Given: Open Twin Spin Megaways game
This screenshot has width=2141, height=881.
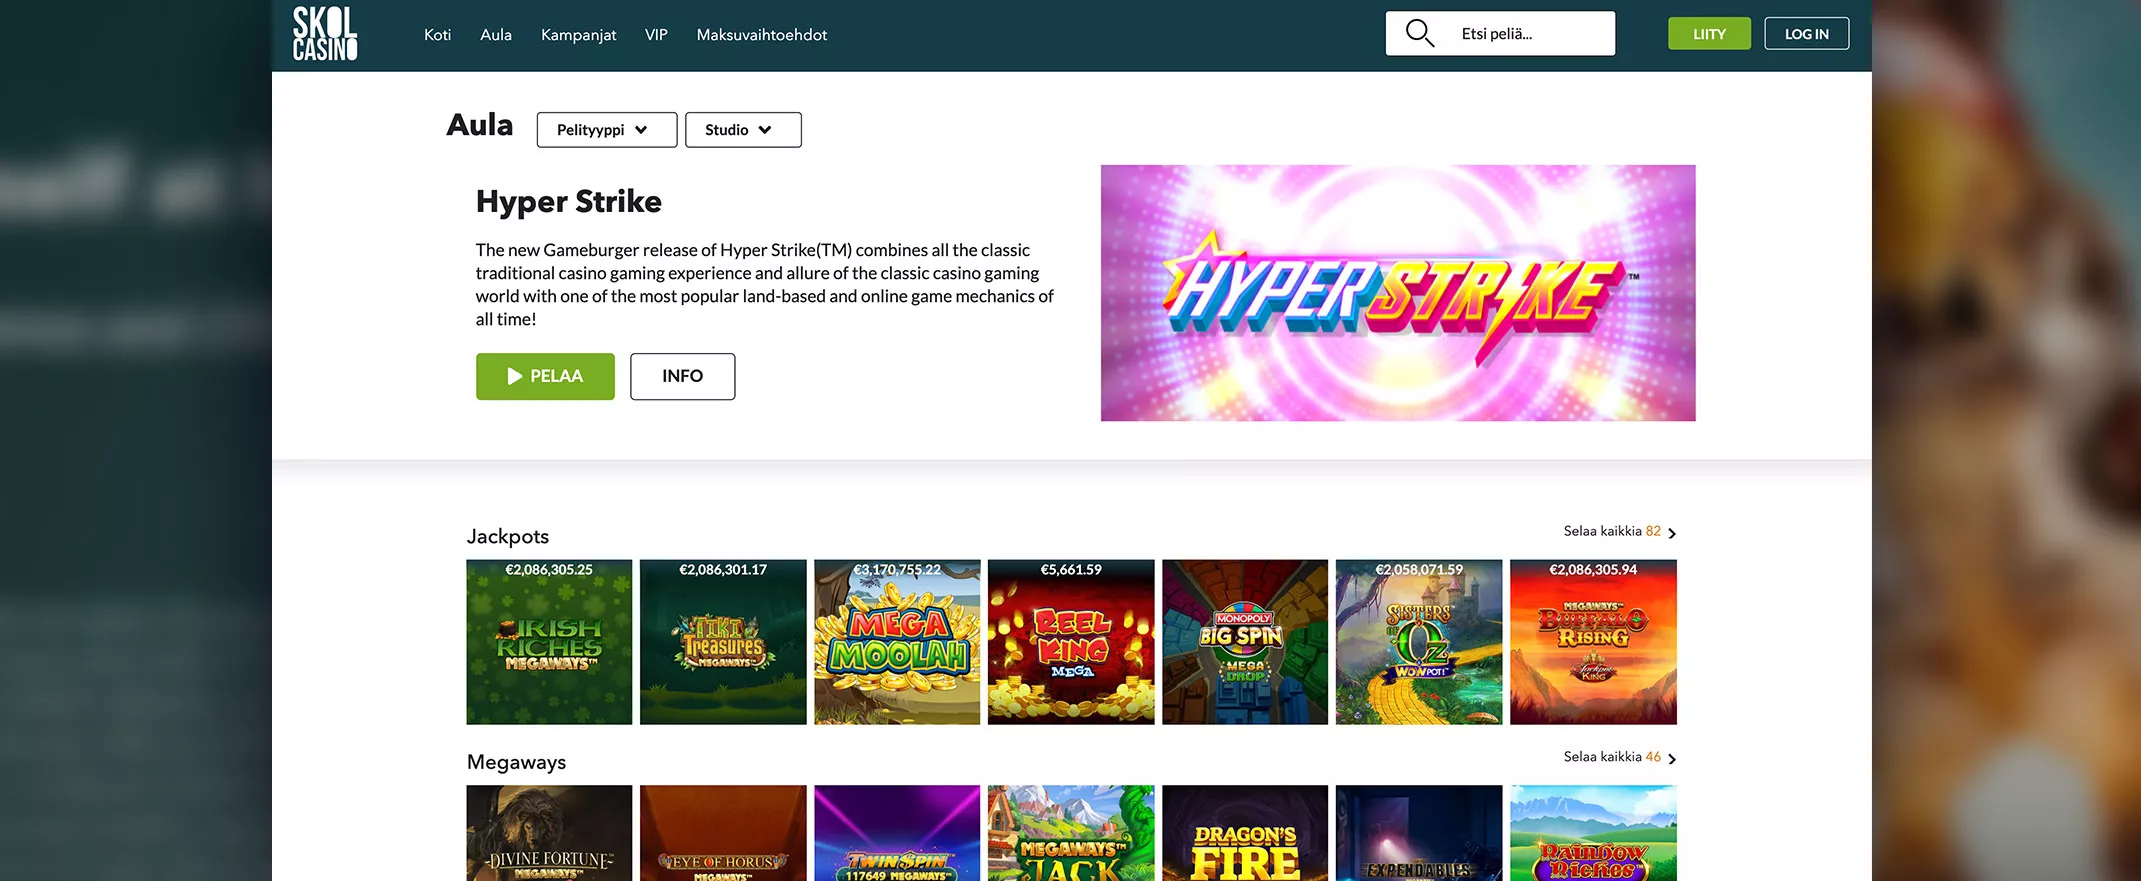Looking at the screenshot, I should 897,833.
